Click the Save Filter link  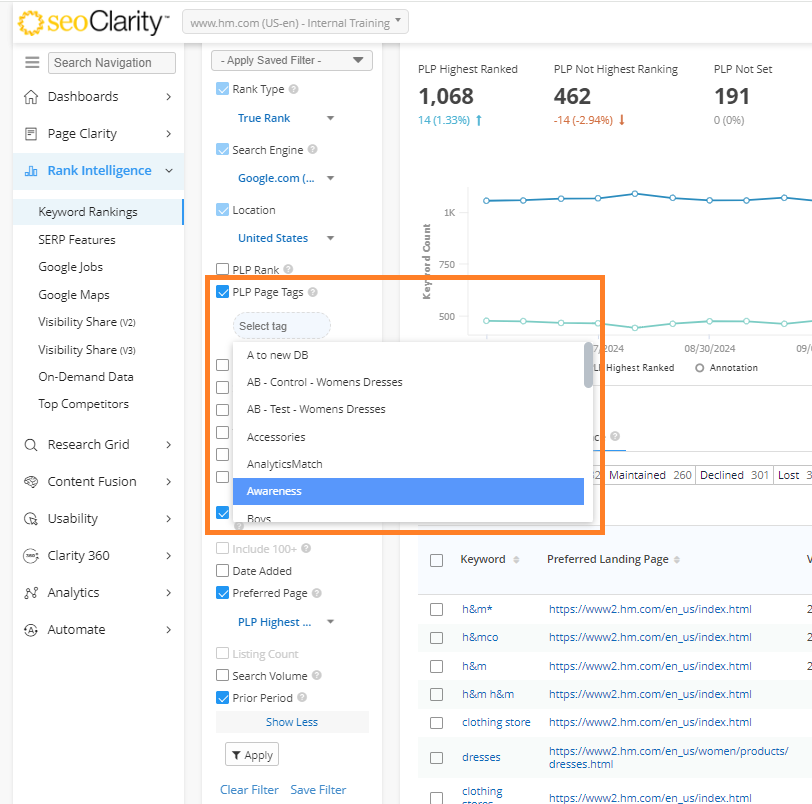[318, 790]
